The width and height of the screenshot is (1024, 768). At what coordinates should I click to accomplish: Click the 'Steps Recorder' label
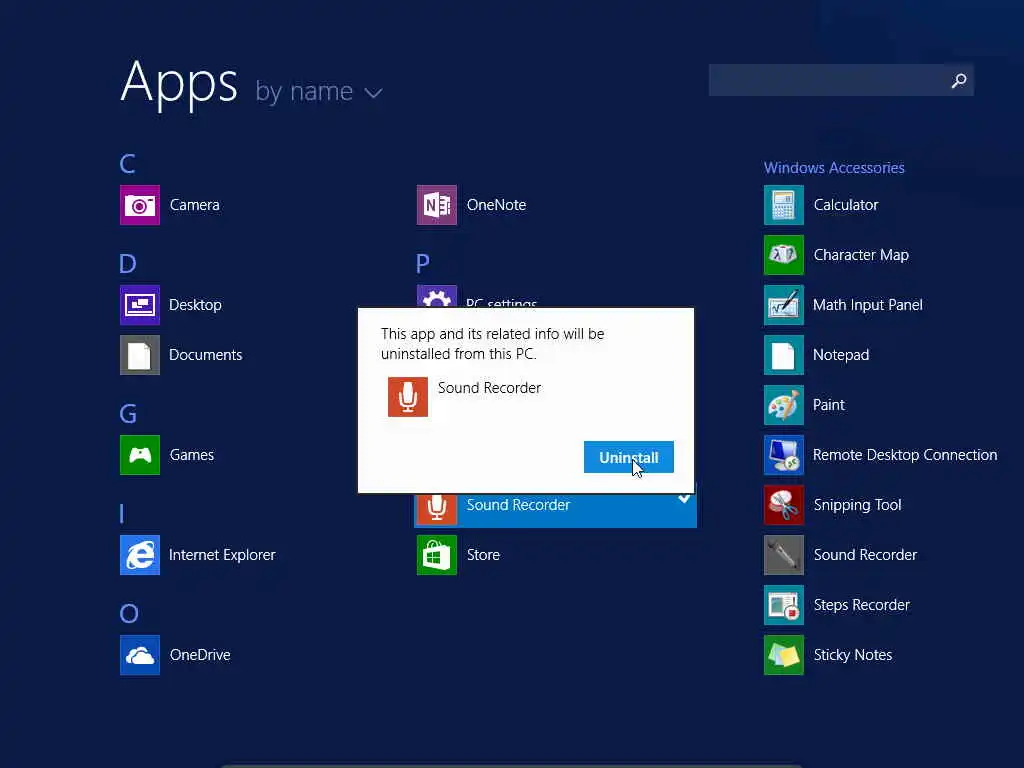click(x=861, y=605)
